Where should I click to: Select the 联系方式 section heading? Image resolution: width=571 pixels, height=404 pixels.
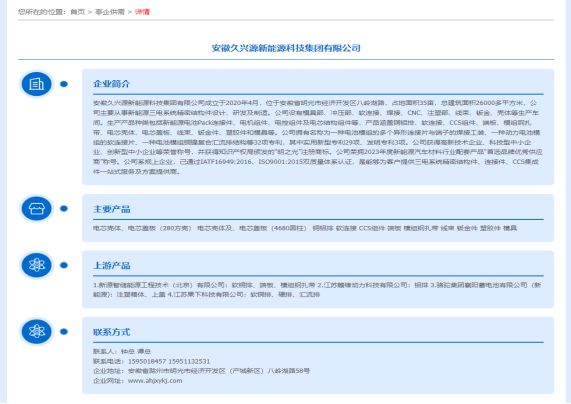tap(111, 332)
